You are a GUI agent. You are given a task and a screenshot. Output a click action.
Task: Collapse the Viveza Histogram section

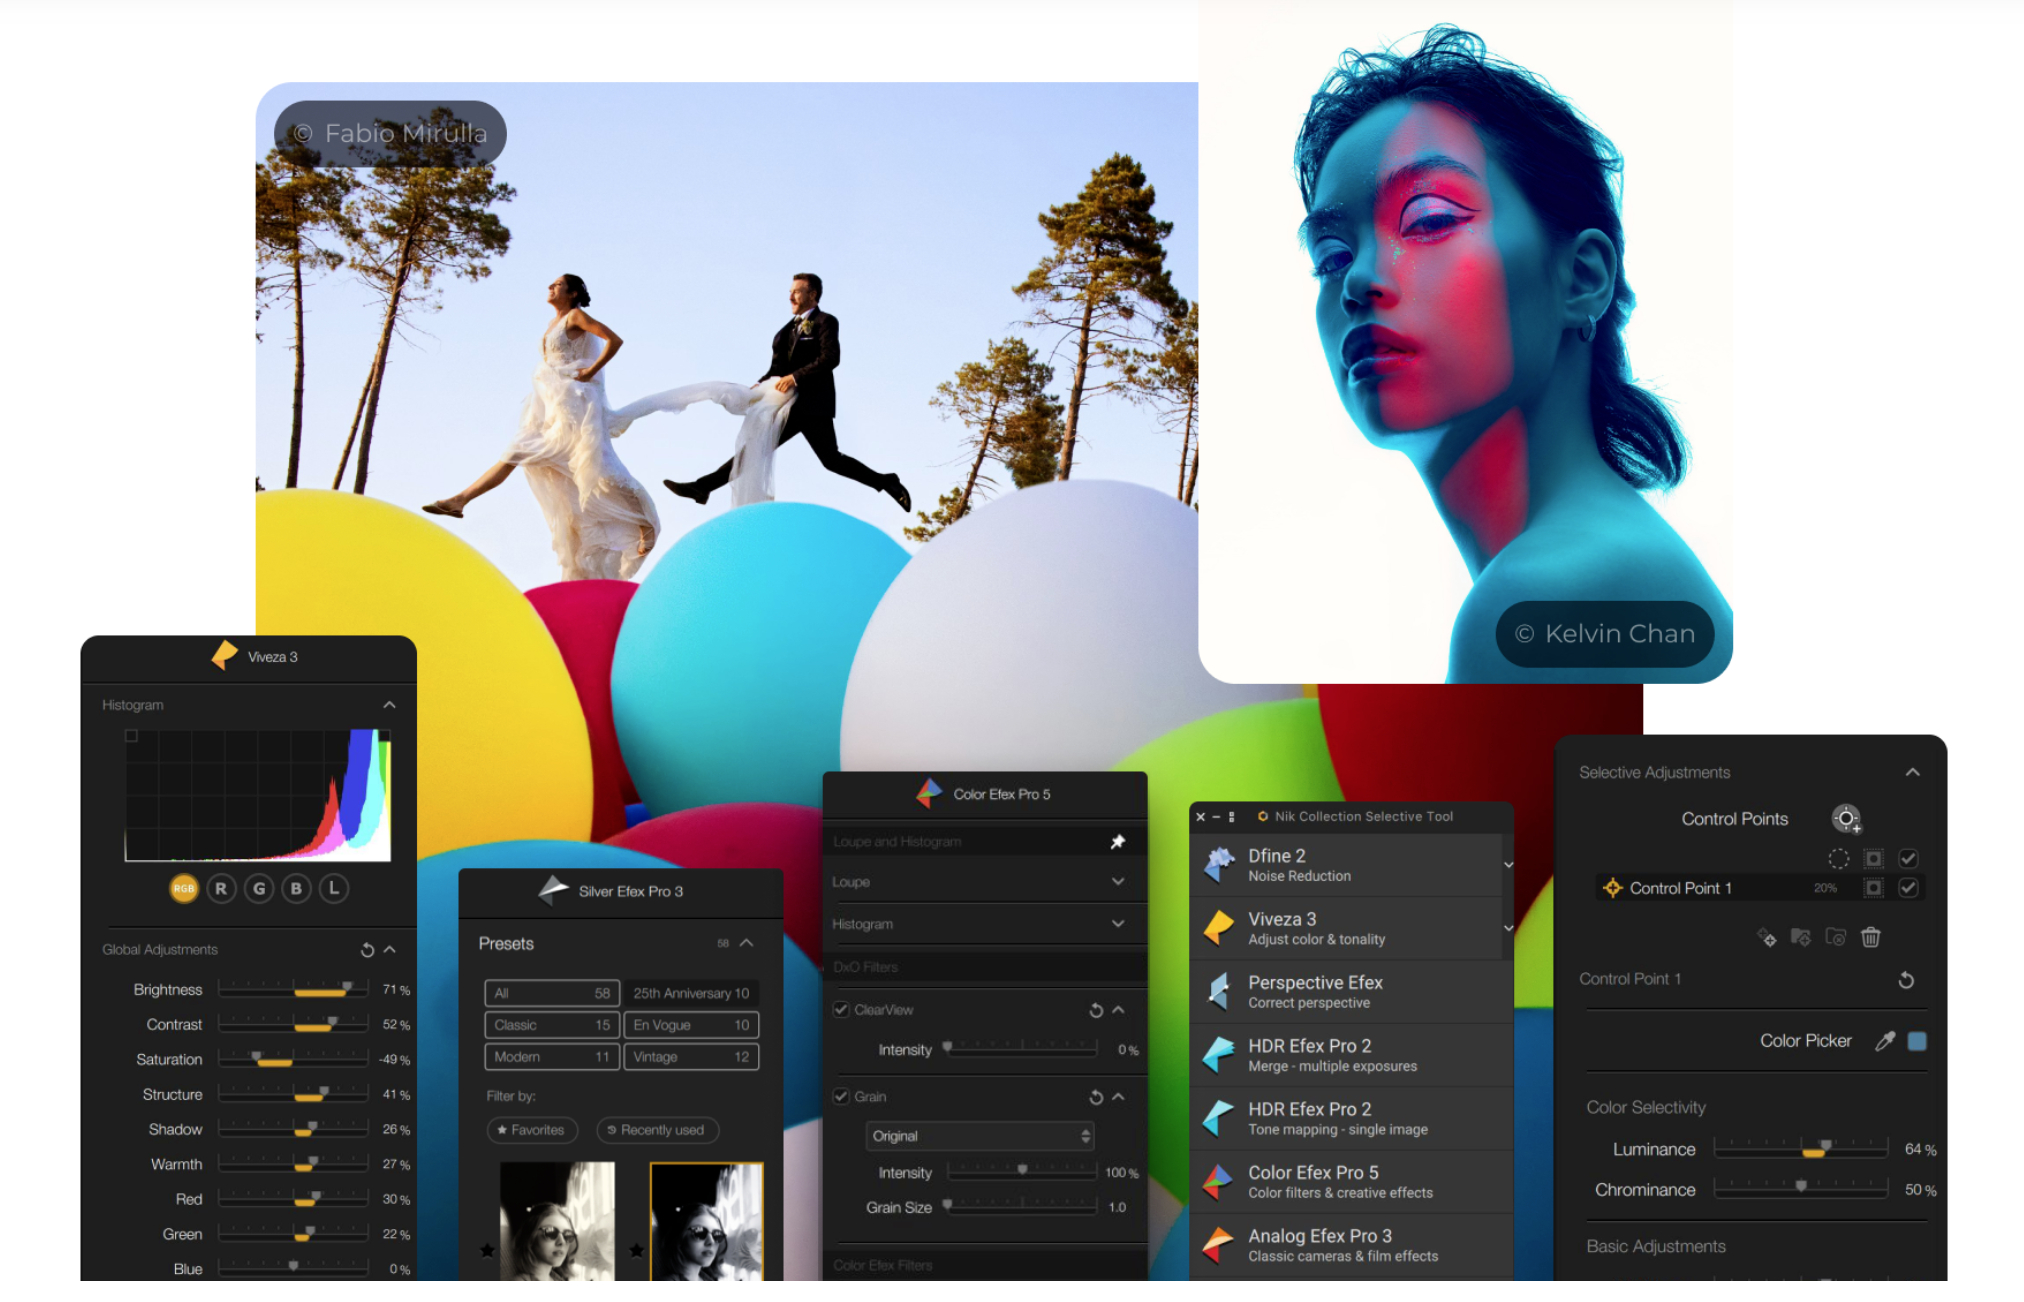pos(389,705)
